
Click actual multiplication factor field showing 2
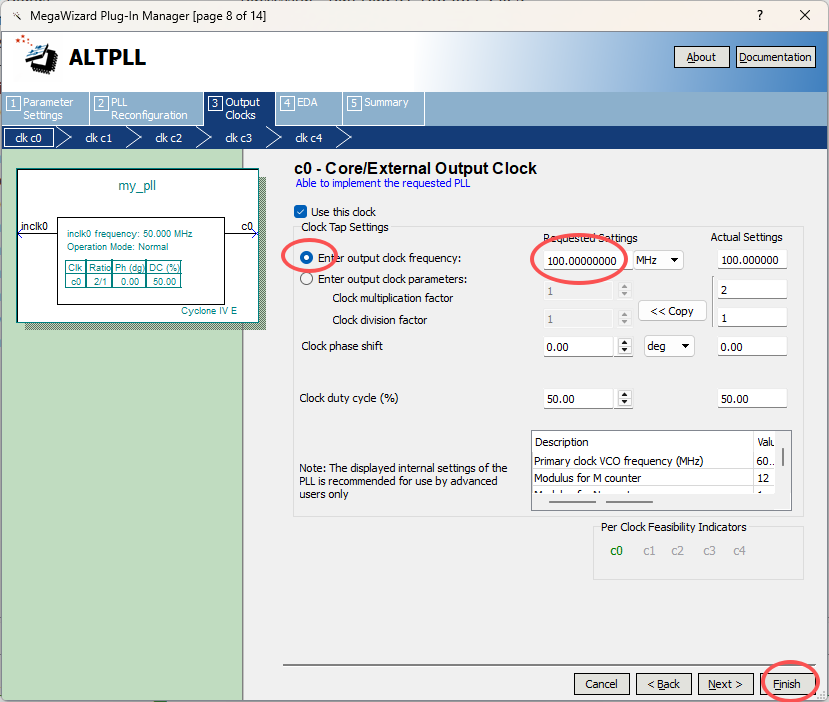(752, 290)
